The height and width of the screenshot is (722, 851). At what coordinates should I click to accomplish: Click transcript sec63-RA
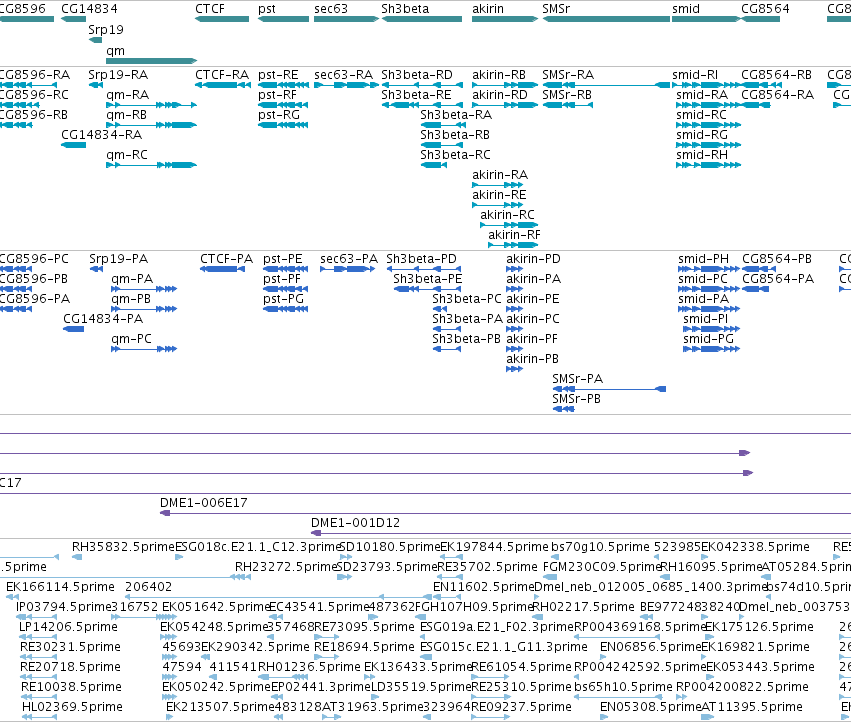coord(346,85)
